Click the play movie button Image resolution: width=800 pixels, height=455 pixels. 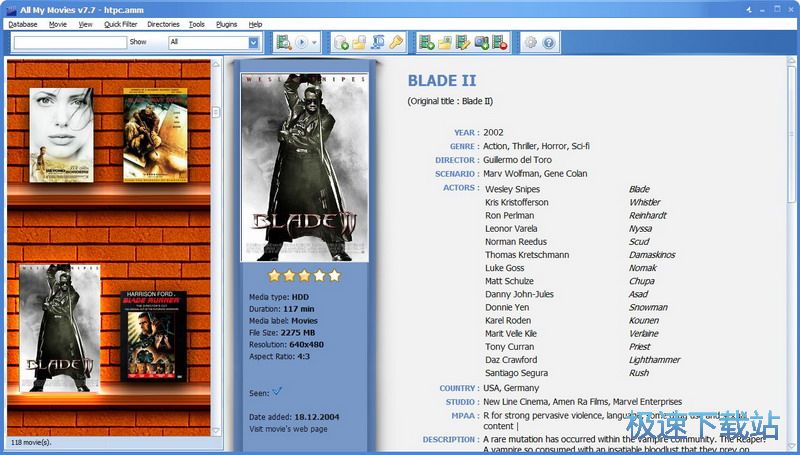[300, 42]
